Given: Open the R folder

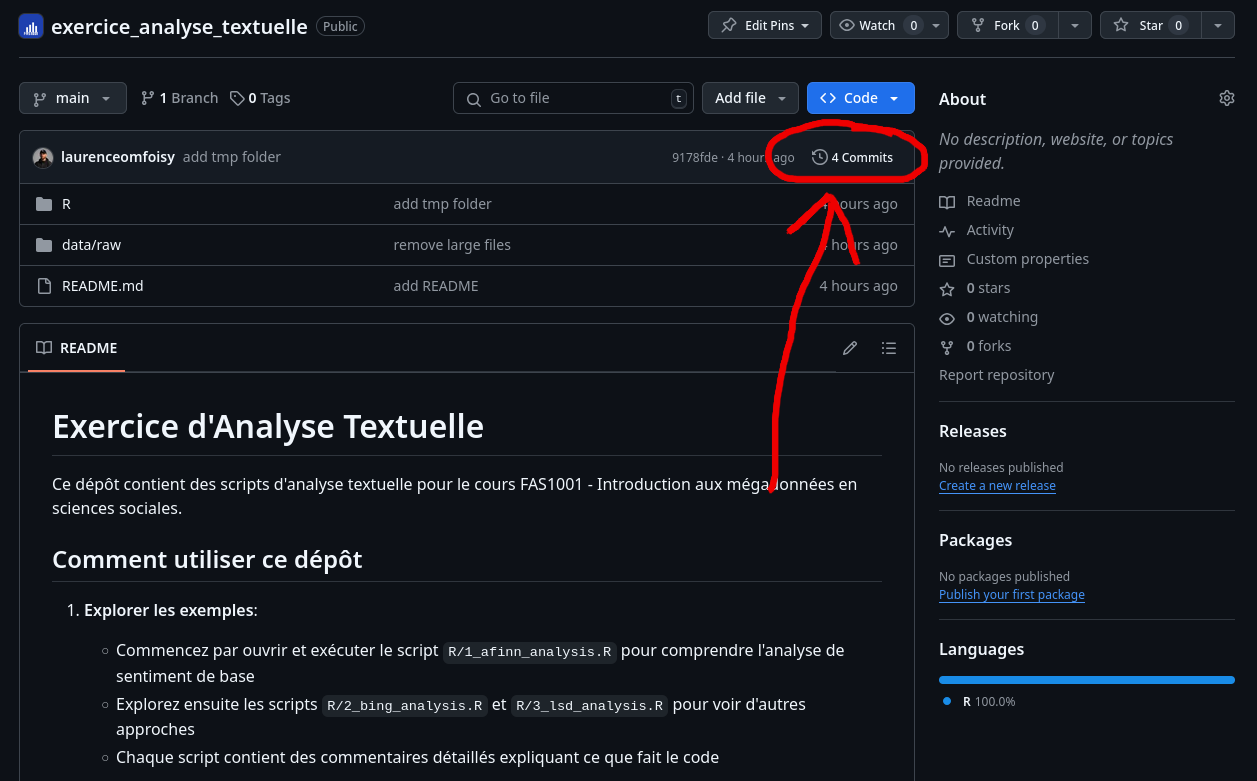Looking at the screenshot, I should pyautogui.click(x=66, y=204).
